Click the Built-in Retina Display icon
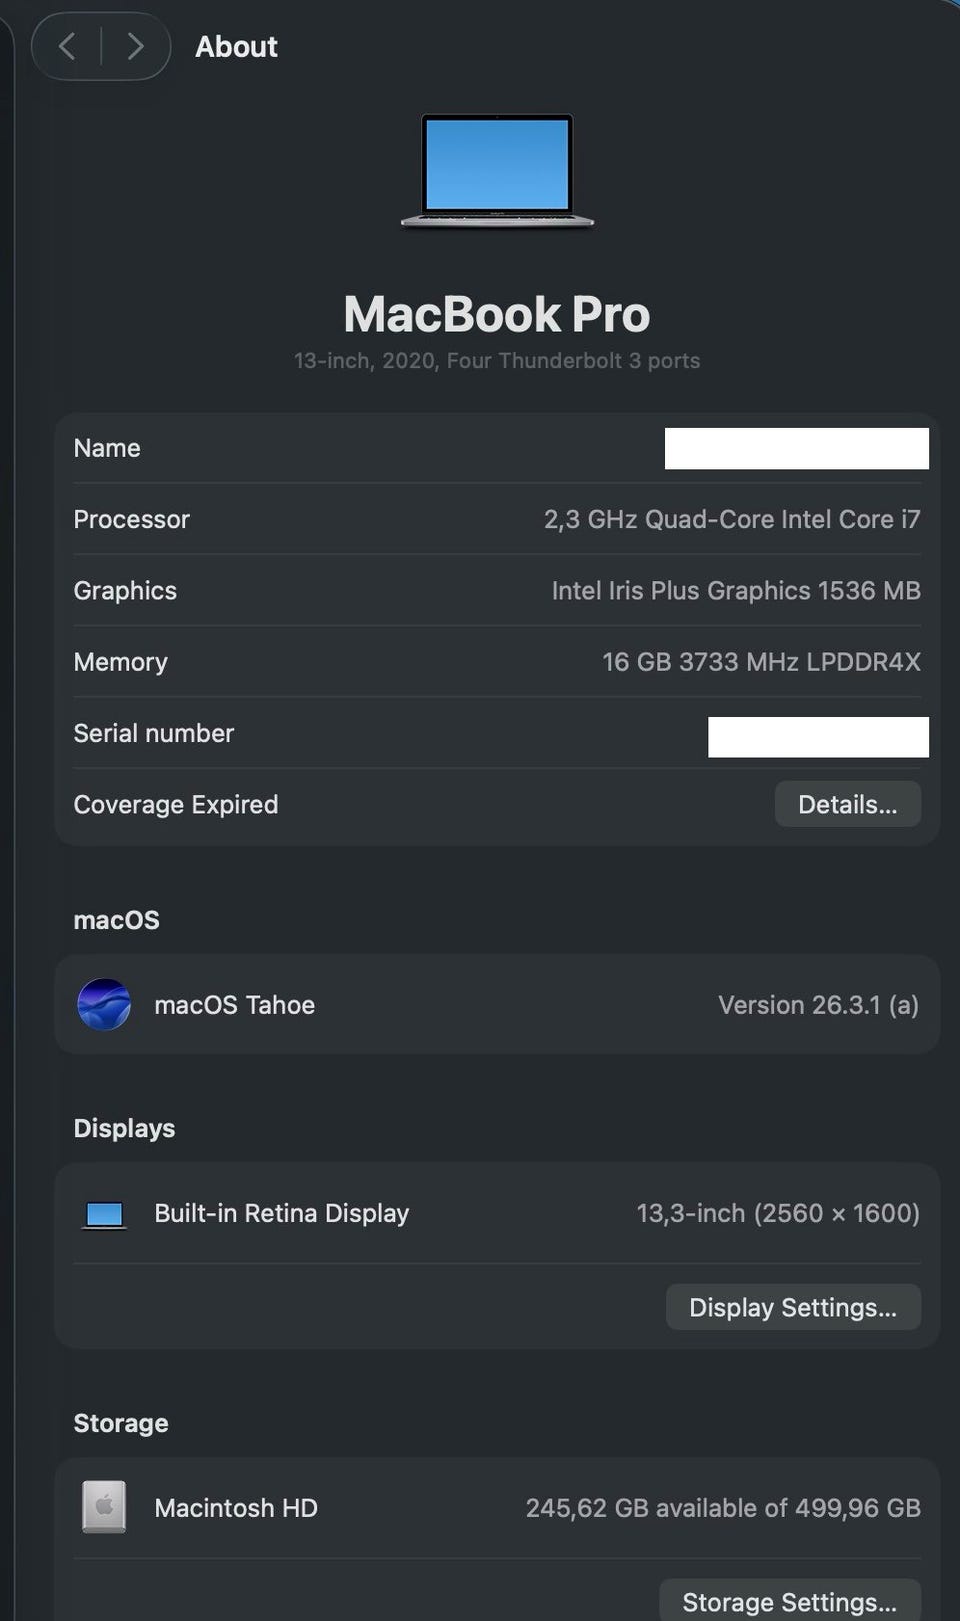The image size is (960, 1621). point(104,1214)
